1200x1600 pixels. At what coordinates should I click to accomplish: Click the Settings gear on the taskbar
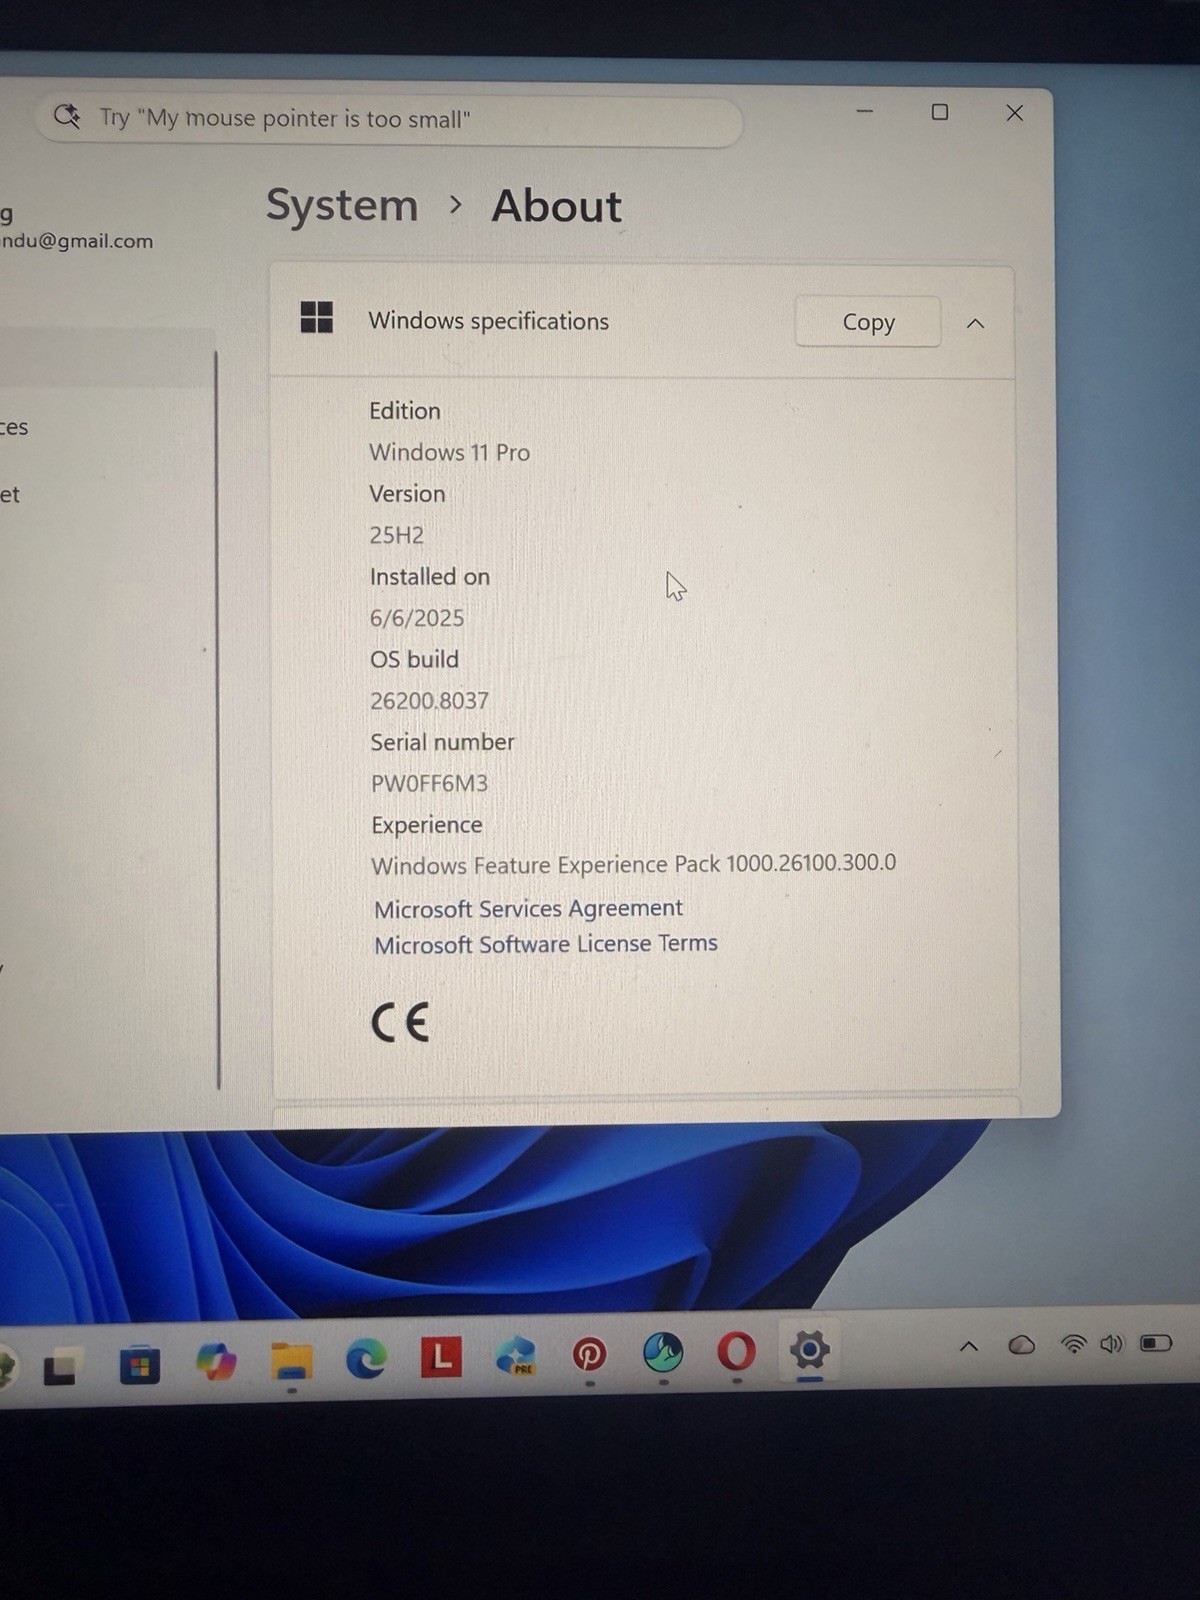(810, 1350)
